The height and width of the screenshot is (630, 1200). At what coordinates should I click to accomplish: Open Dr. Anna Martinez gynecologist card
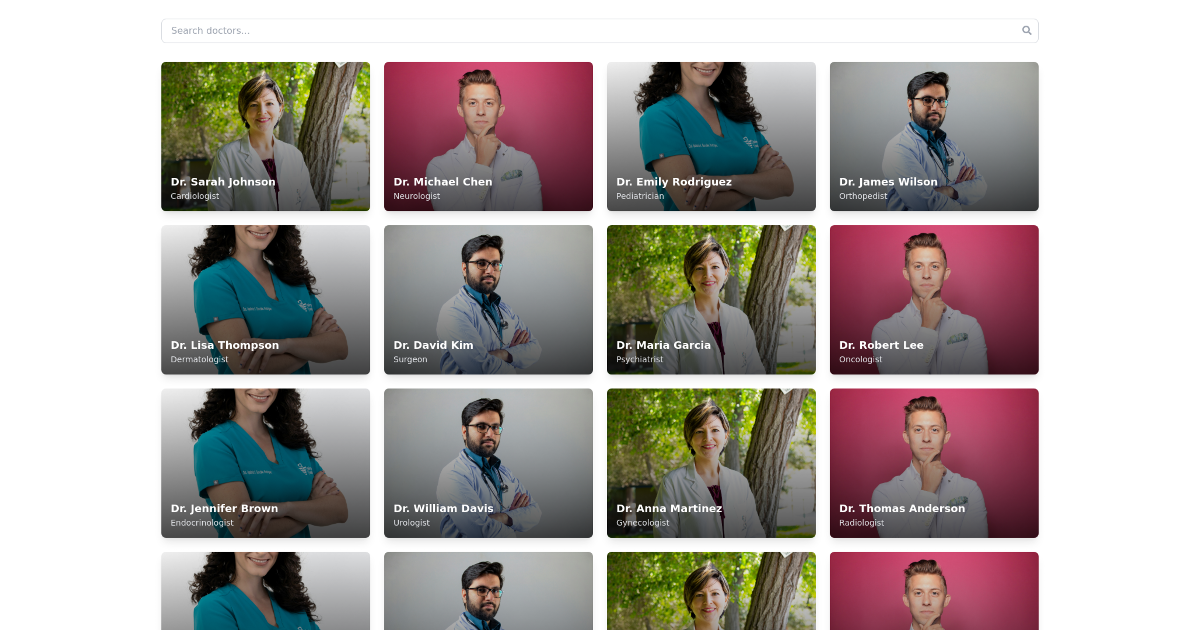711,463
